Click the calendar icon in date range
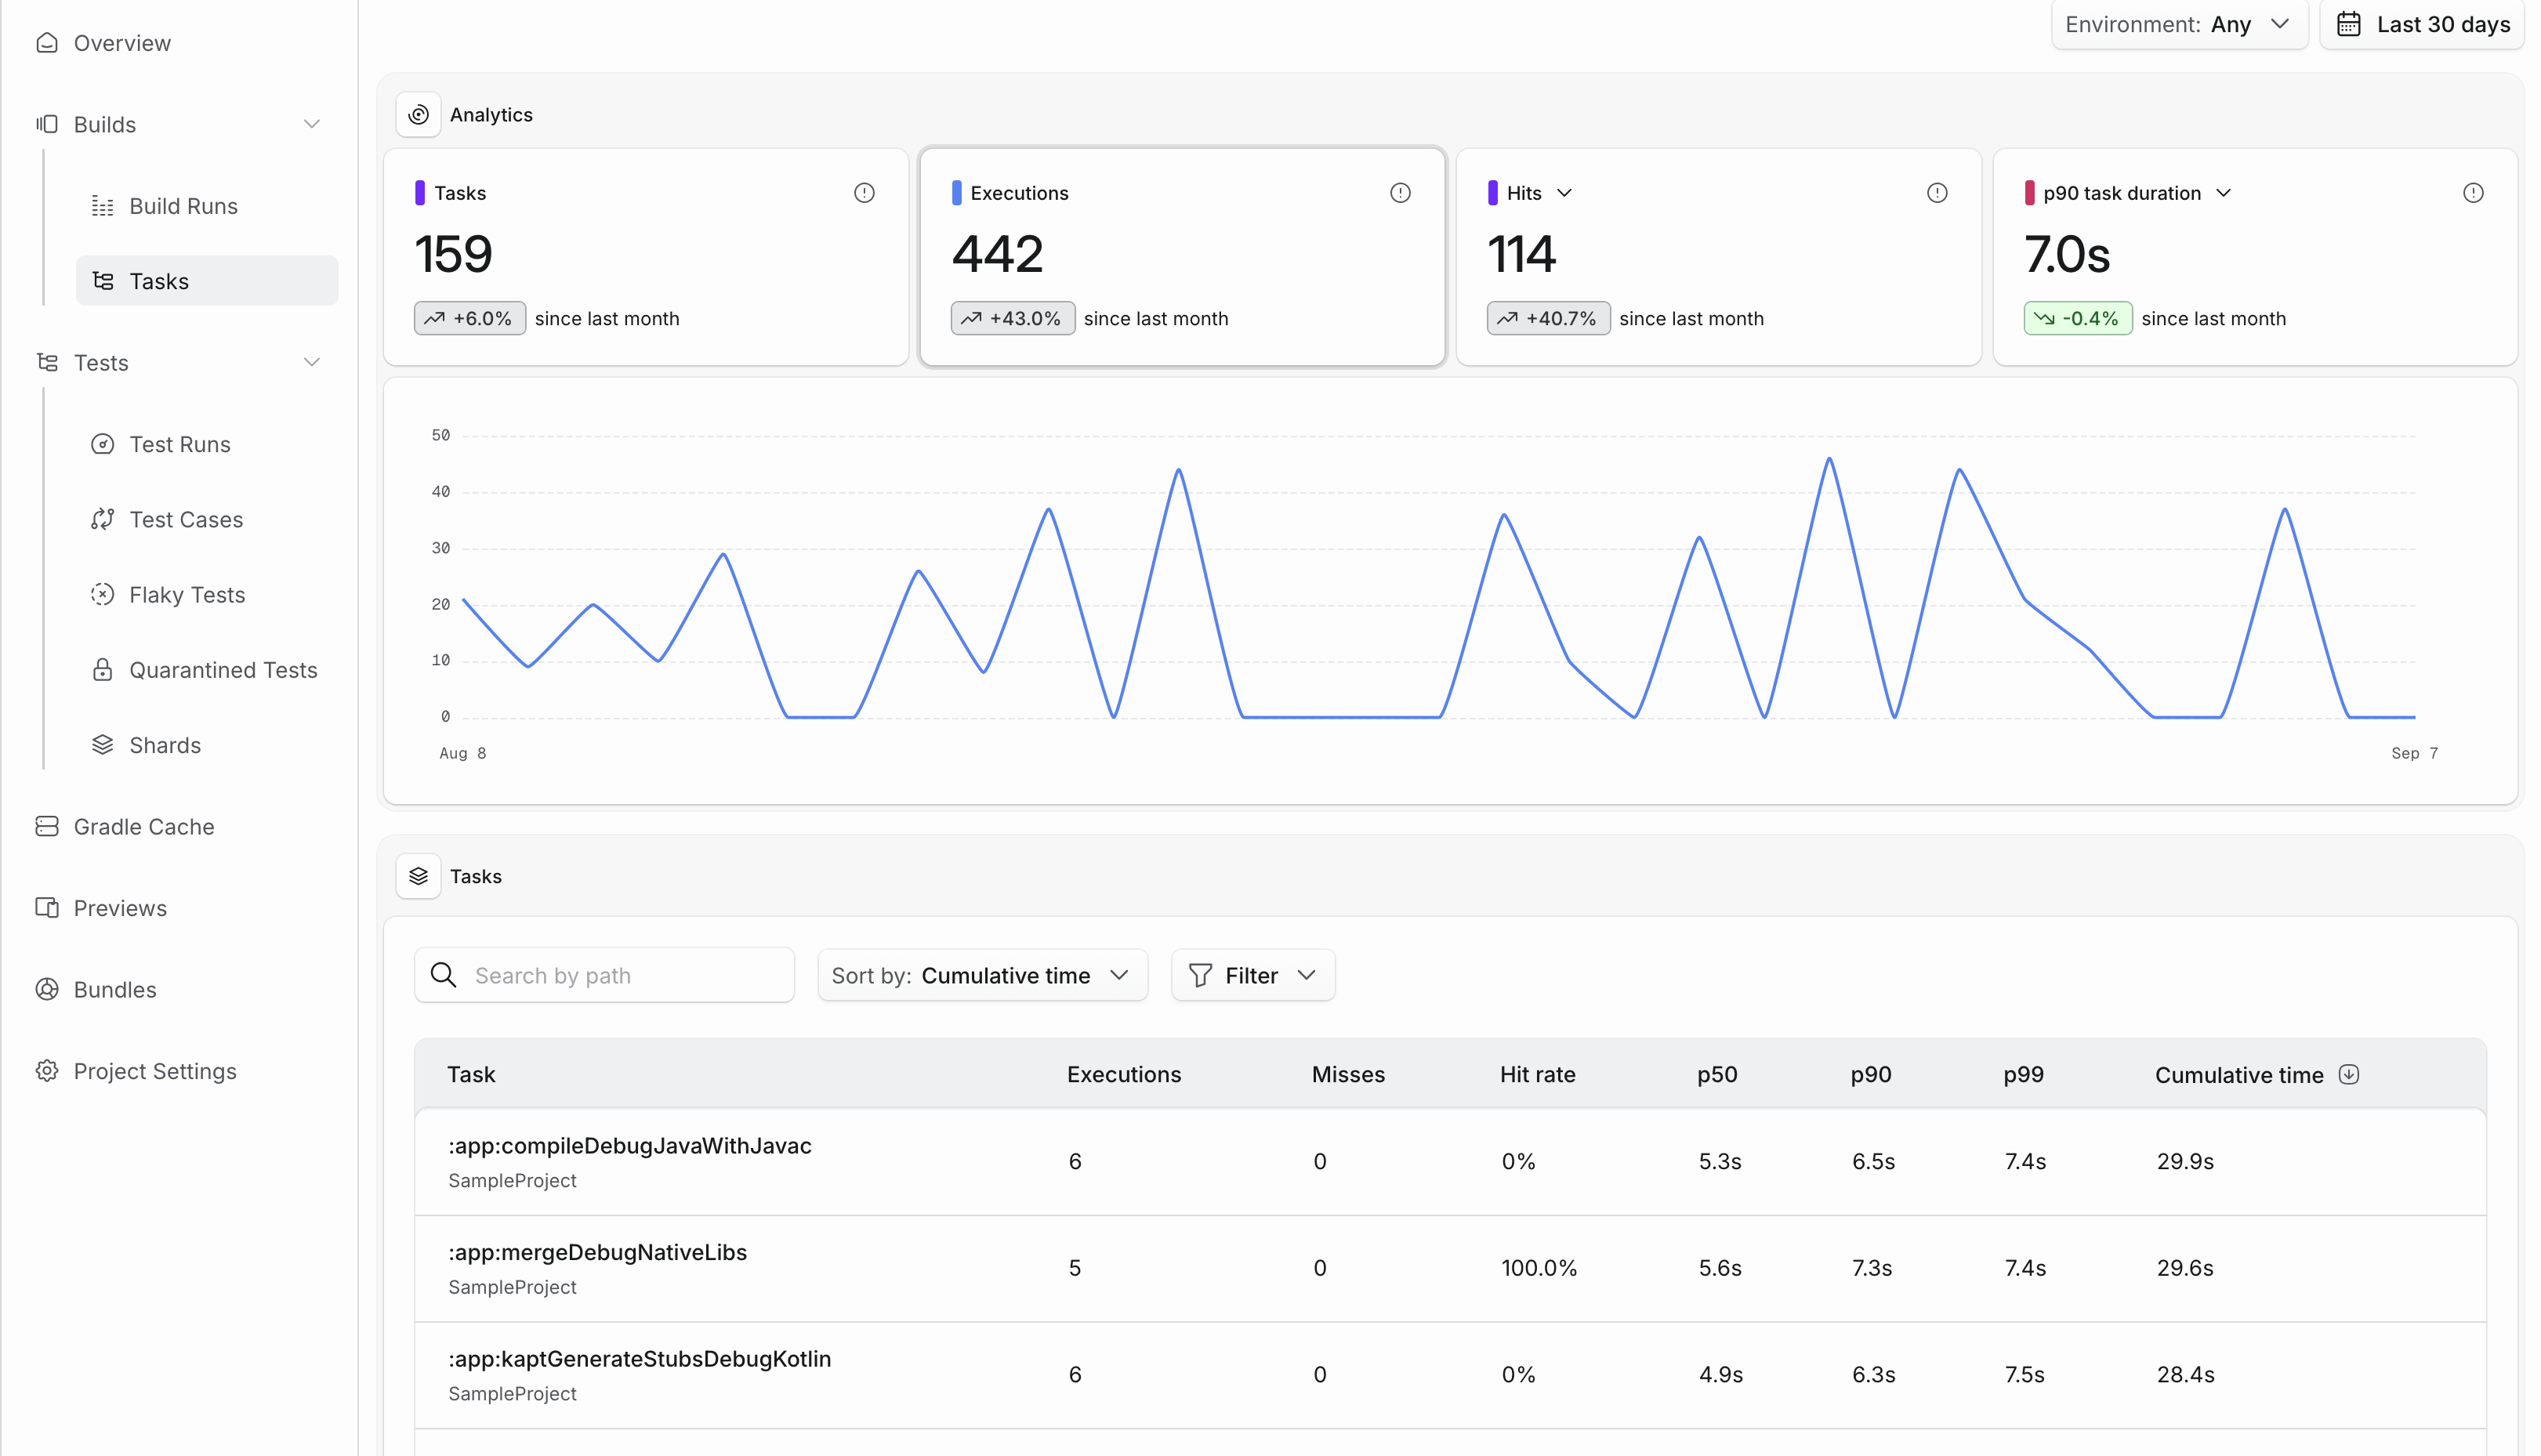This screenshot has width=2541, height=1456. [x=2349, y=24]
